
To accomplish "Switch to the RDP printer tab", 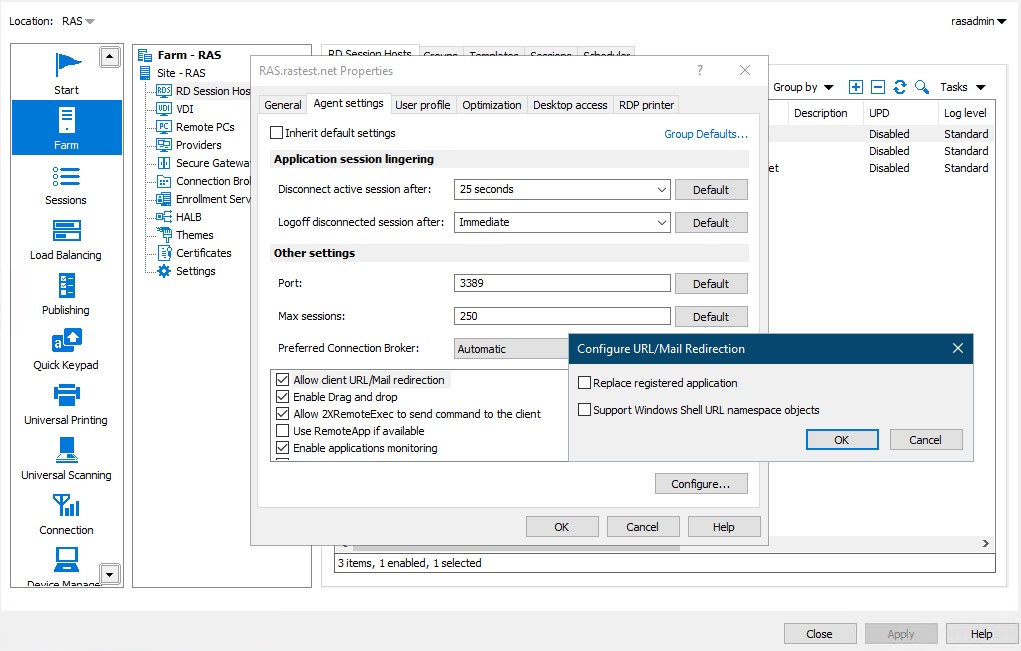I will 646,105.
